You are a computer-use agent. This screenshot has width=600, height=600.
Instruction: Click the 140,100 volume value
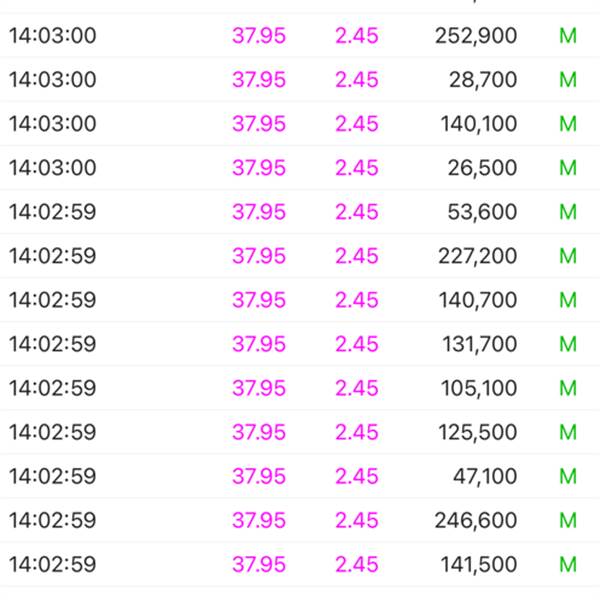(x=478, y=124)
